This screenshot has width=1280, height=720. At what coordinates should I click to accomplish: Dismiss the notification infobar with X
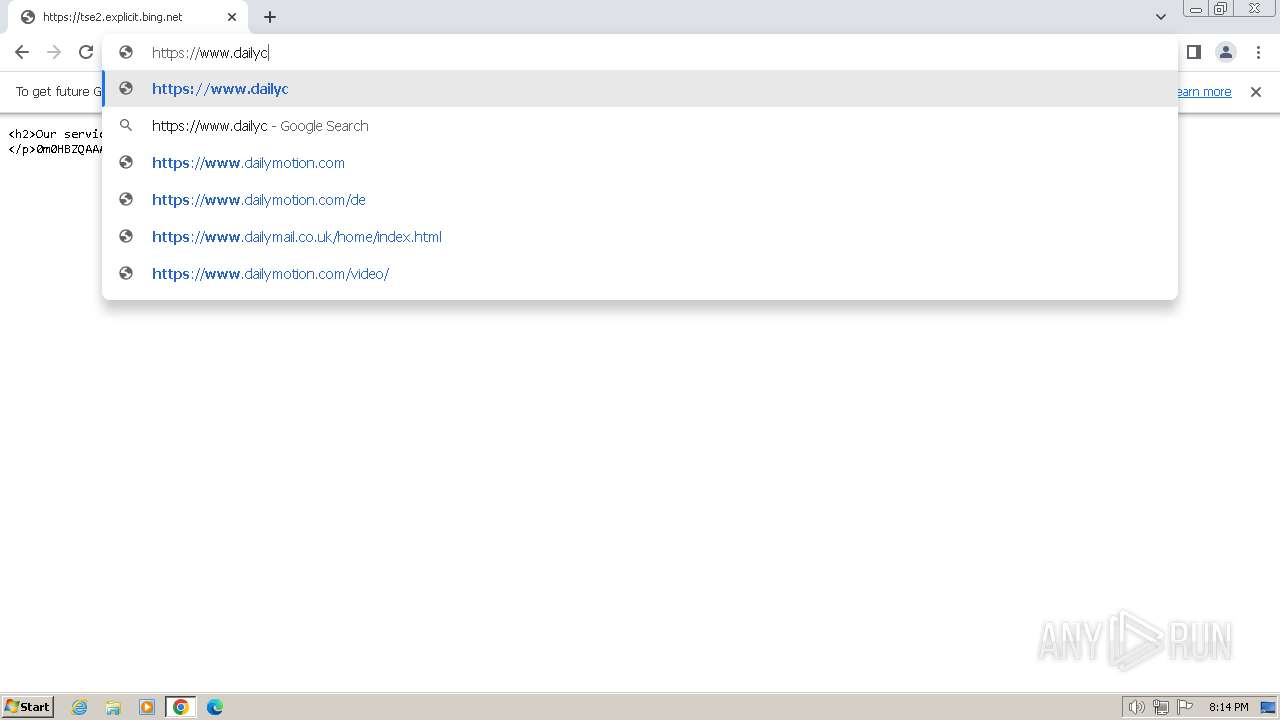pos(1256,92)
